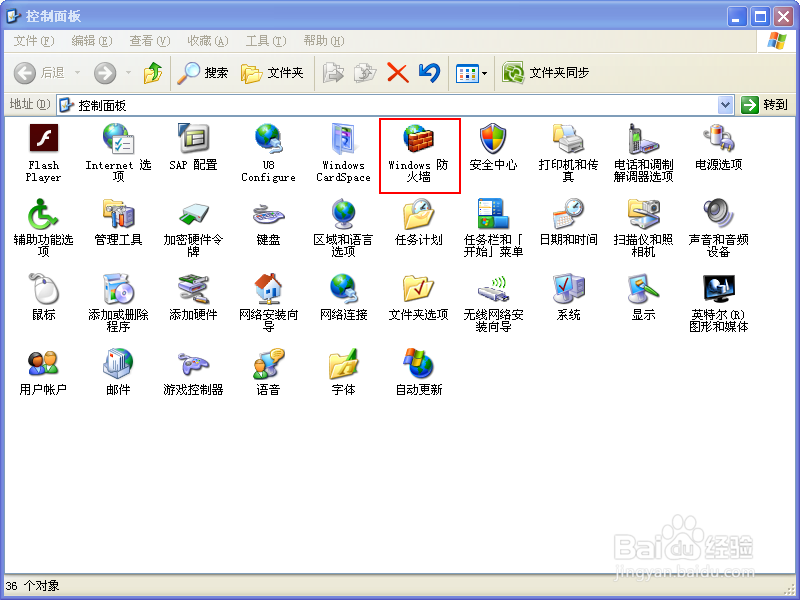This screenshot has width=800, height=600.
Task: Open the 查看(V) menu
Action: pyautogui.click(x=149, y=41)
